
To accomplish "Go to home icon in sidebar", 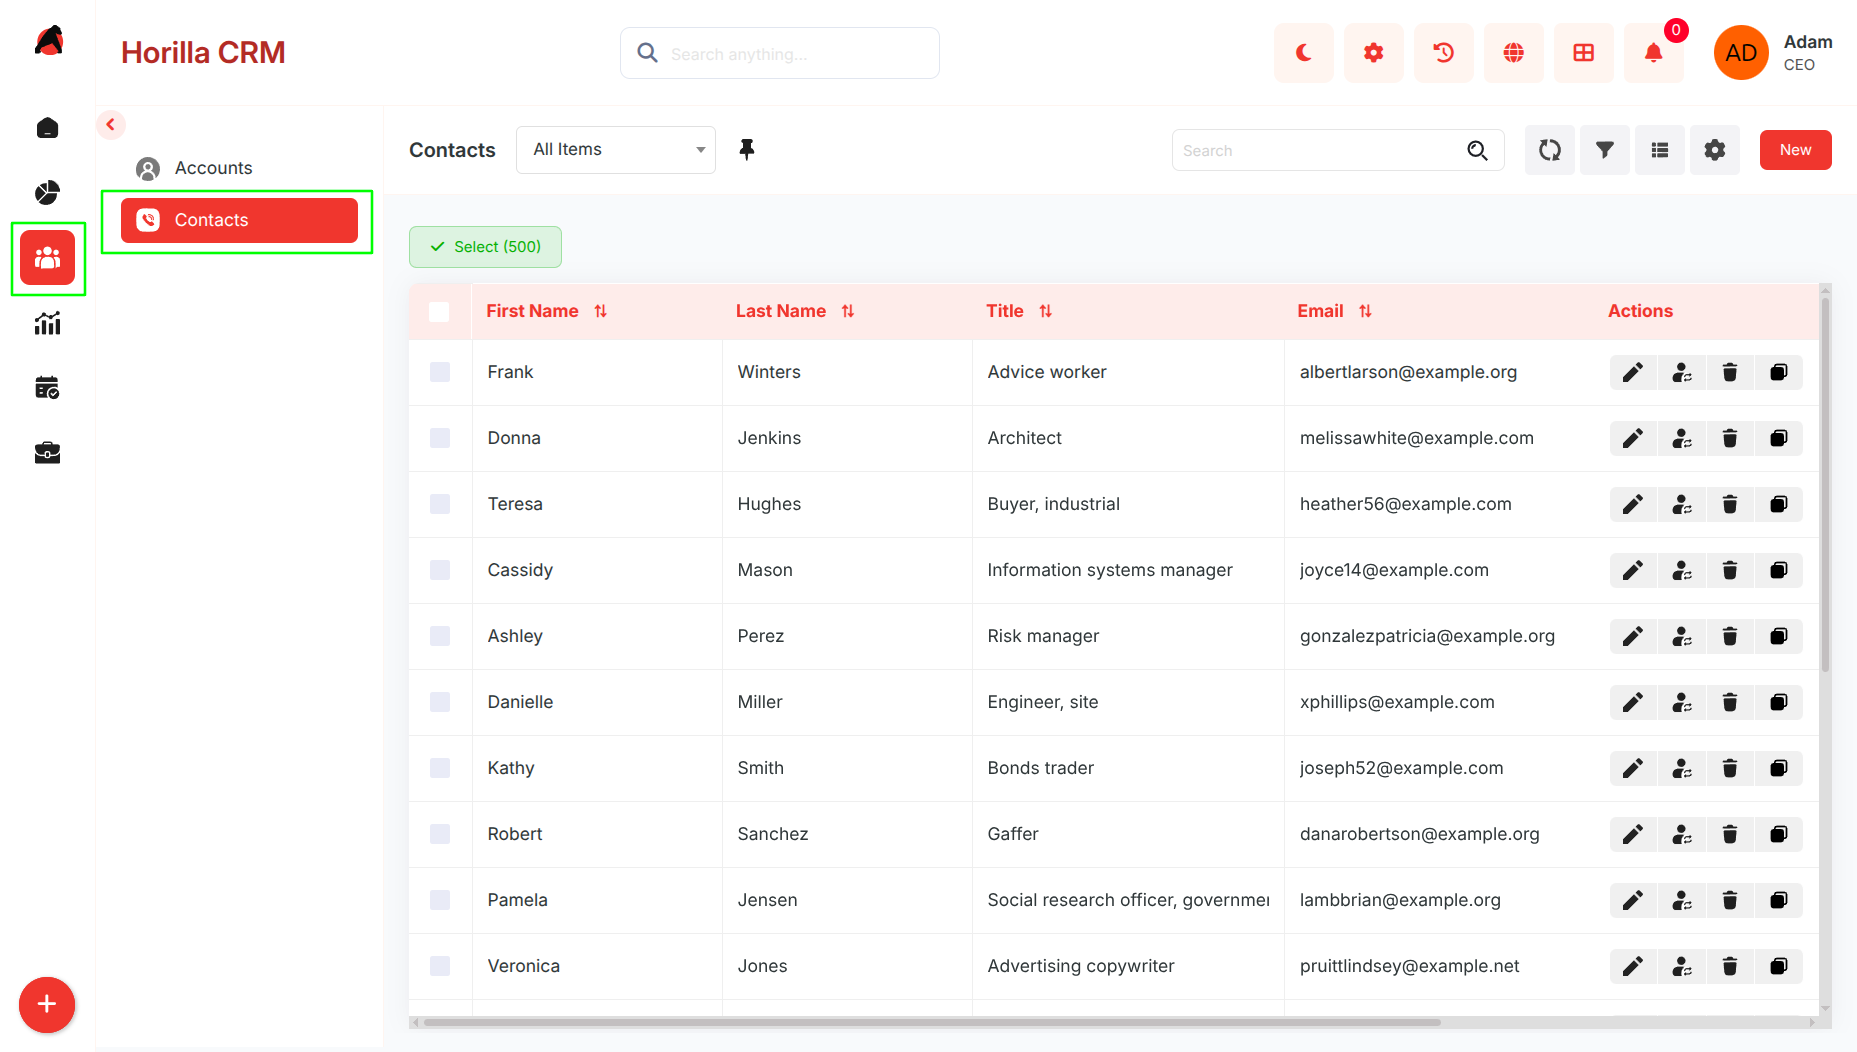I will tap(47, 128).
